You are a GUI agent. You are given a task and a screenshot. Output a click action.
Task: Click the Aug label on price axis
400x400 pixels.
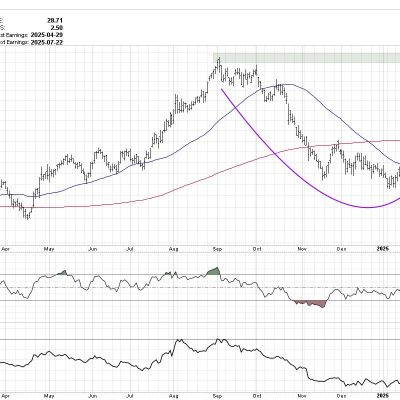173,249
